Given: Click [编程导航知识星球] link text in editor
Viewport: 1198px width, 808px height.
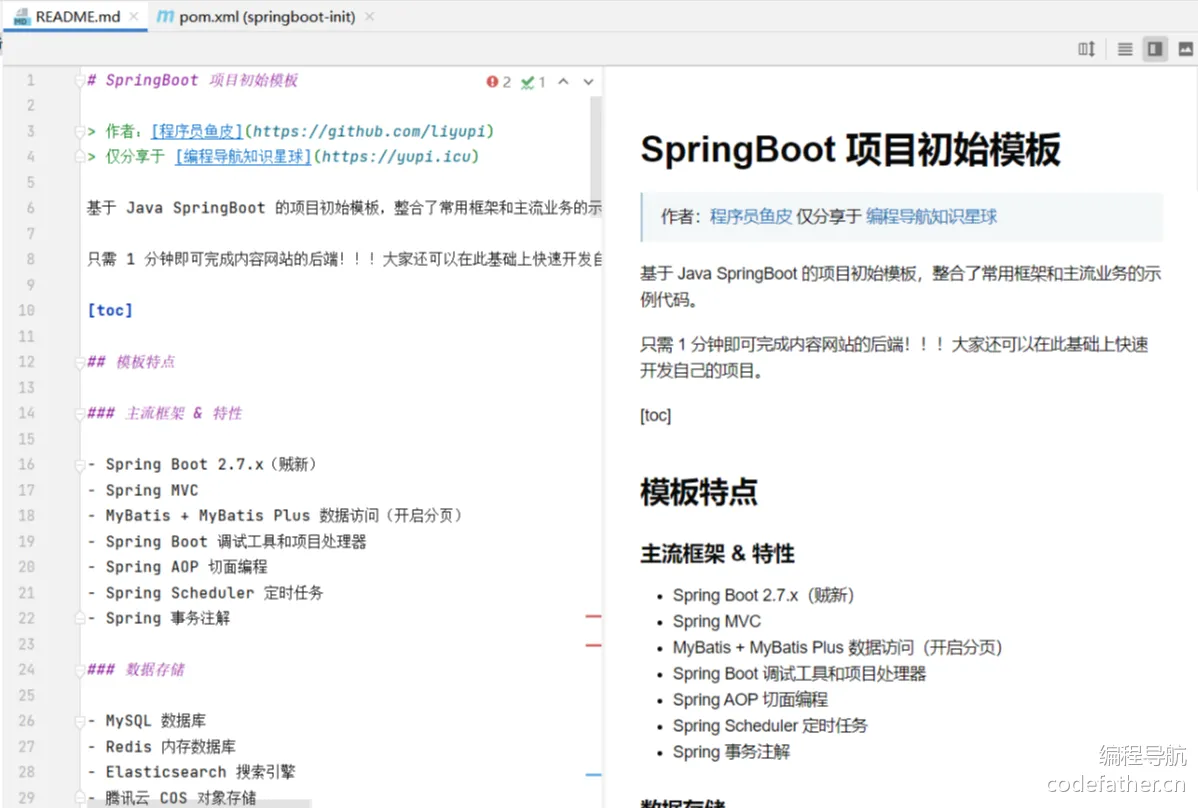Looking at the screenshot, I should click(243, 157).
